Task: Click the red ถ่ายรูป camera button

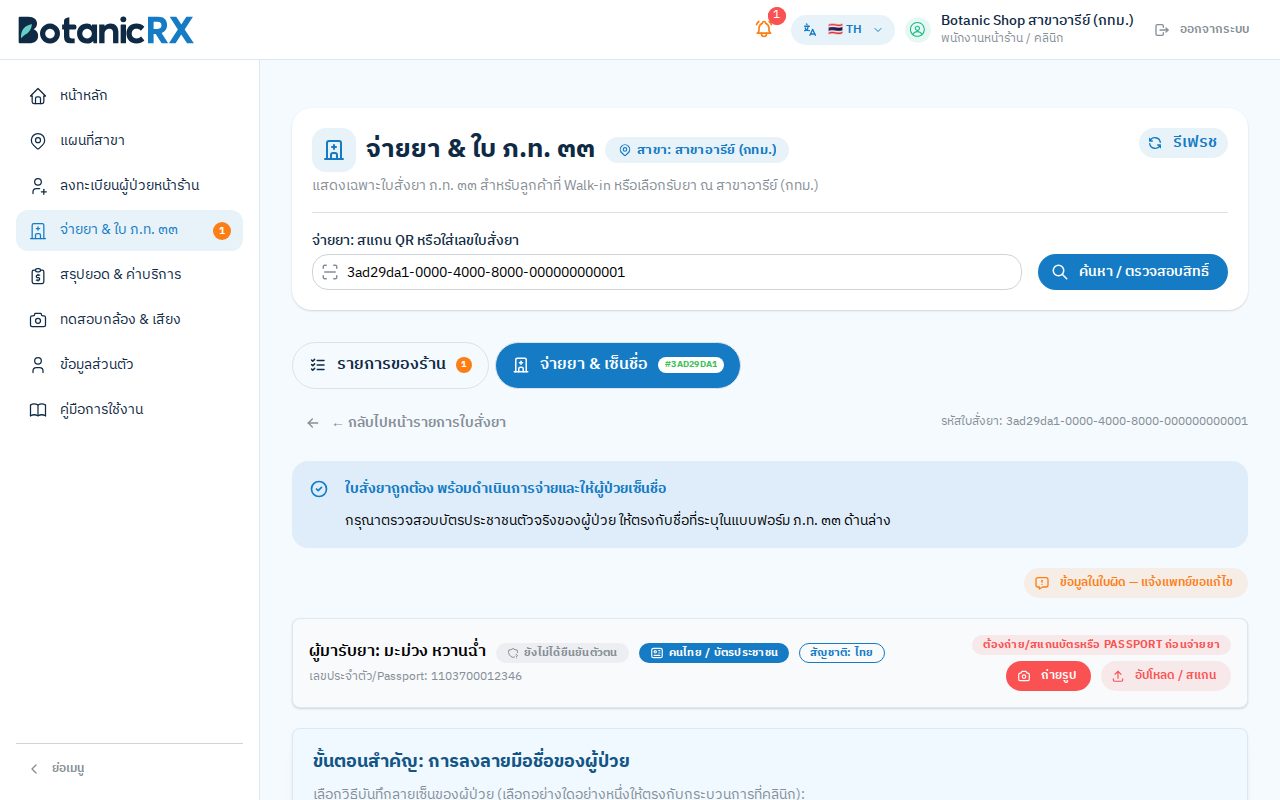Action: 1048,676
